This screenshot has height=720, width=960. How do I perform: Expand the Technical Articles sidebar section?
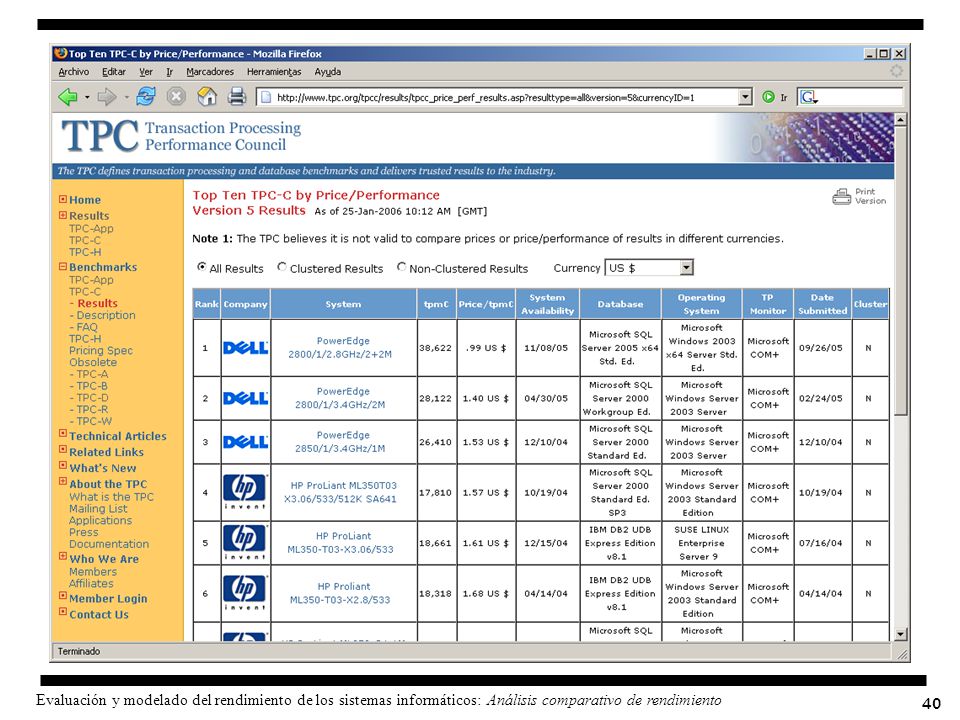click(62, 433)
